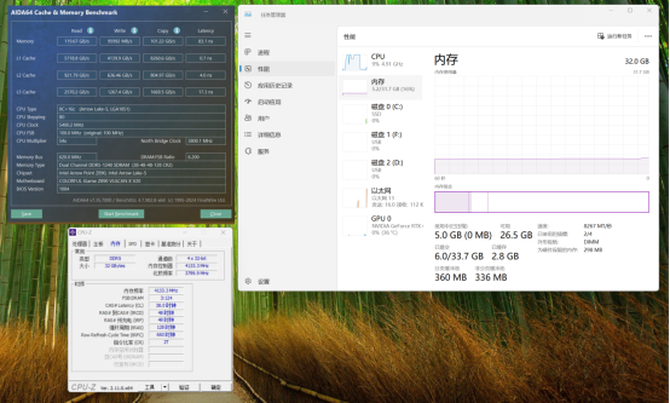Screen dimensions: 670x403
Task: Switch to the 主板 tab in CPU-Z
Action: point(98,244)
